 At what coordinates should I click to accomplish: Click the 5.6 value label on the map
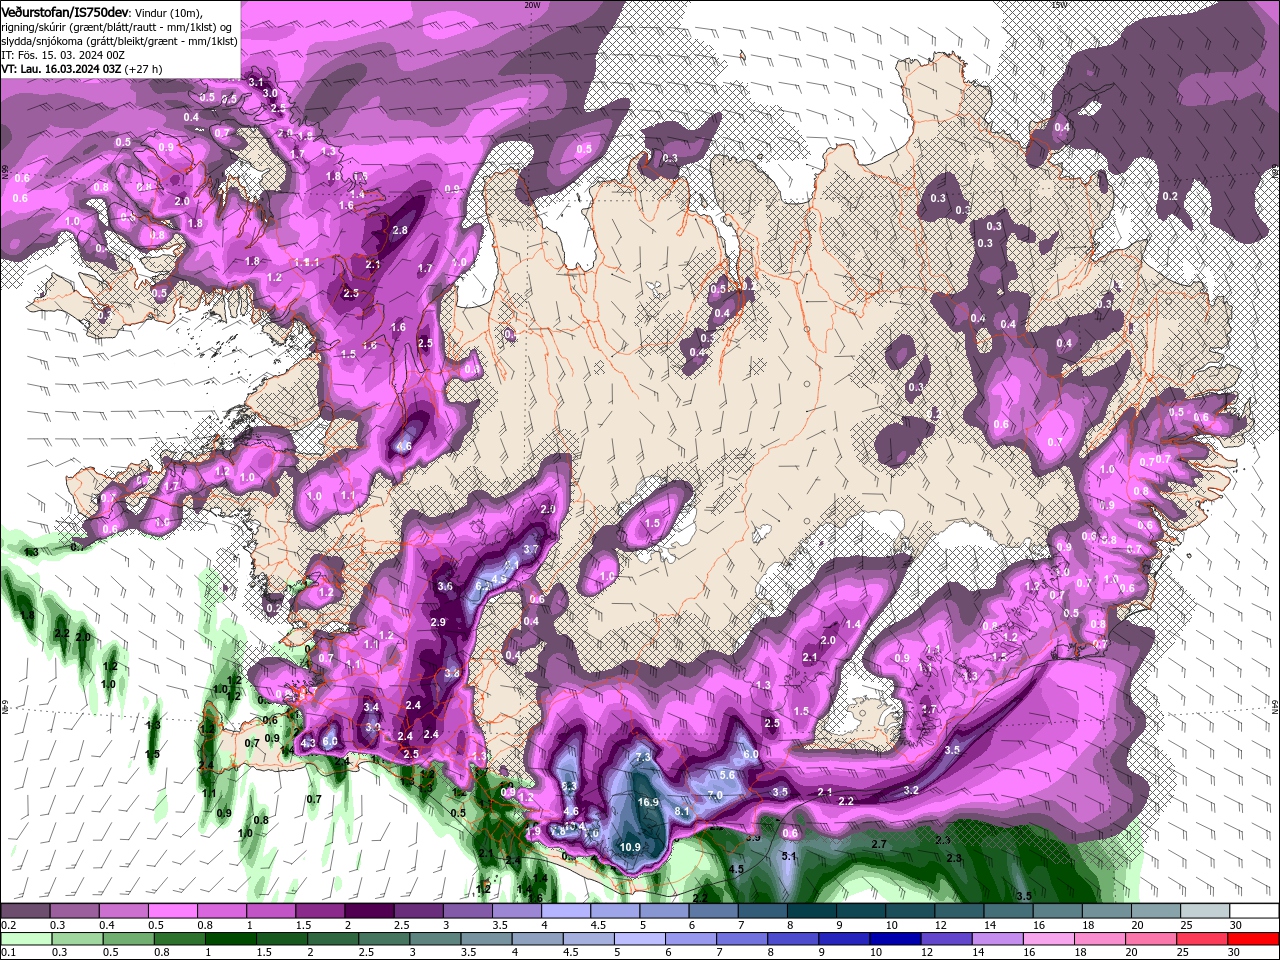(727, 775)
